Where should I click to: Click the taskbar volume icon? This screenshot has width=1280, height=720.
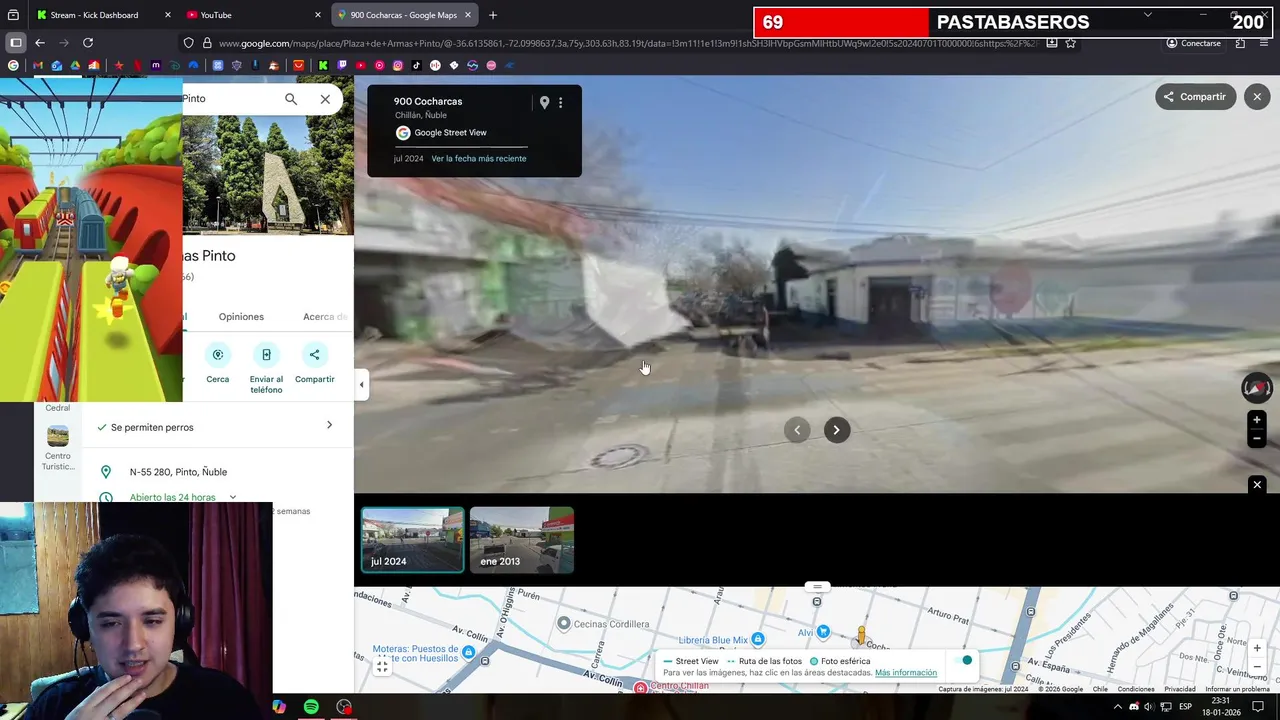[x=1149, y=707]
